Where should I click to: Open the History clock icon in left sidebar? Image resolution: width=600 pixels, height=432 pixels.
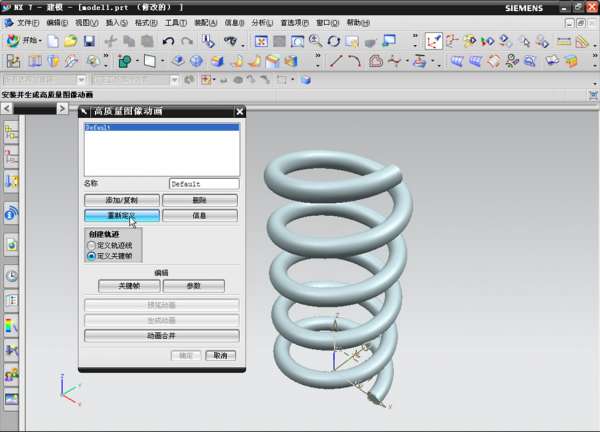[x=12, y=276]
